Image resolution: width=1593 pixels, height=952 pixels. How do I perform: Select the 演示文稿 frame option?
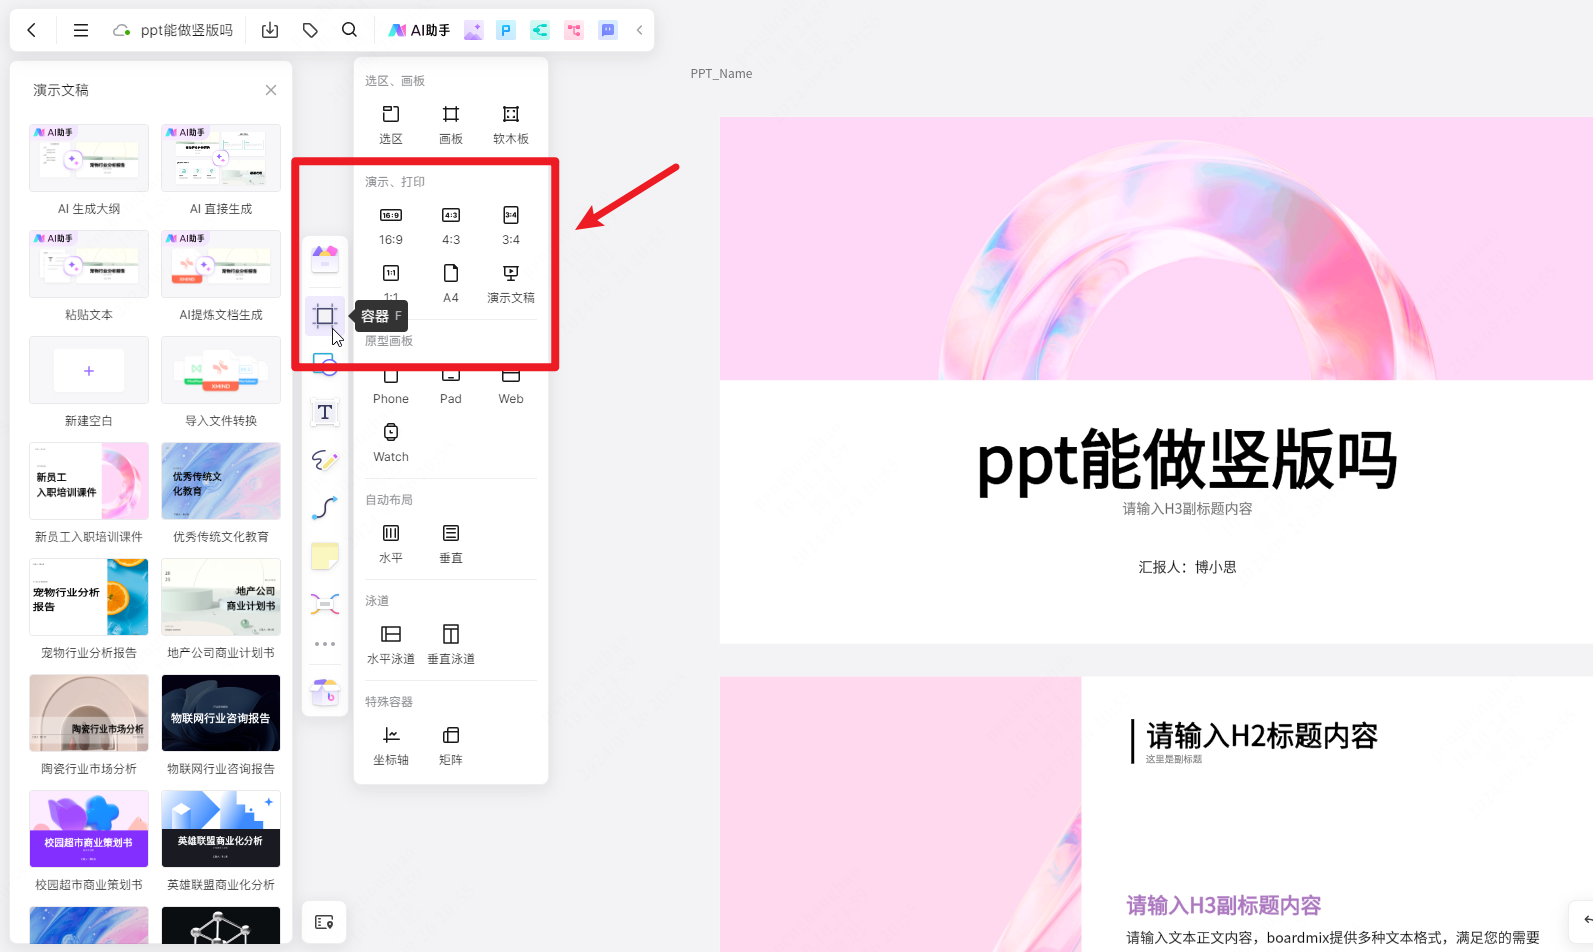[x=511, y=283]
